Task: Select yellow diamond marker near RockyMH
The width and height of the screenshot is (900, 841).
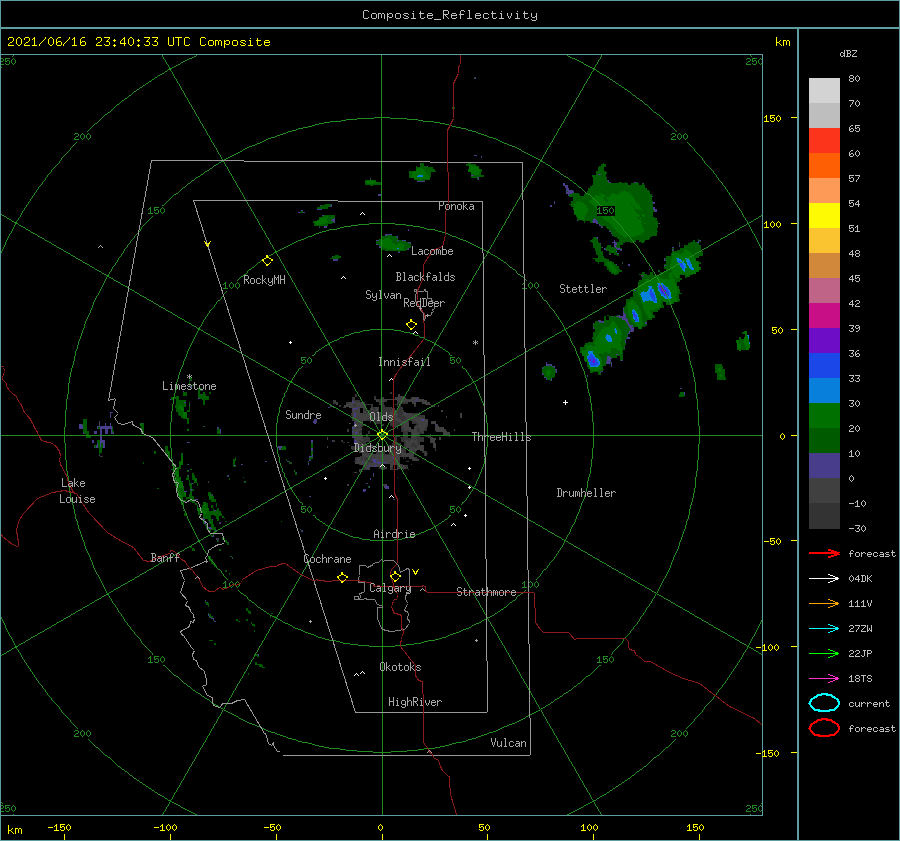Action: [x=267, y=261]
